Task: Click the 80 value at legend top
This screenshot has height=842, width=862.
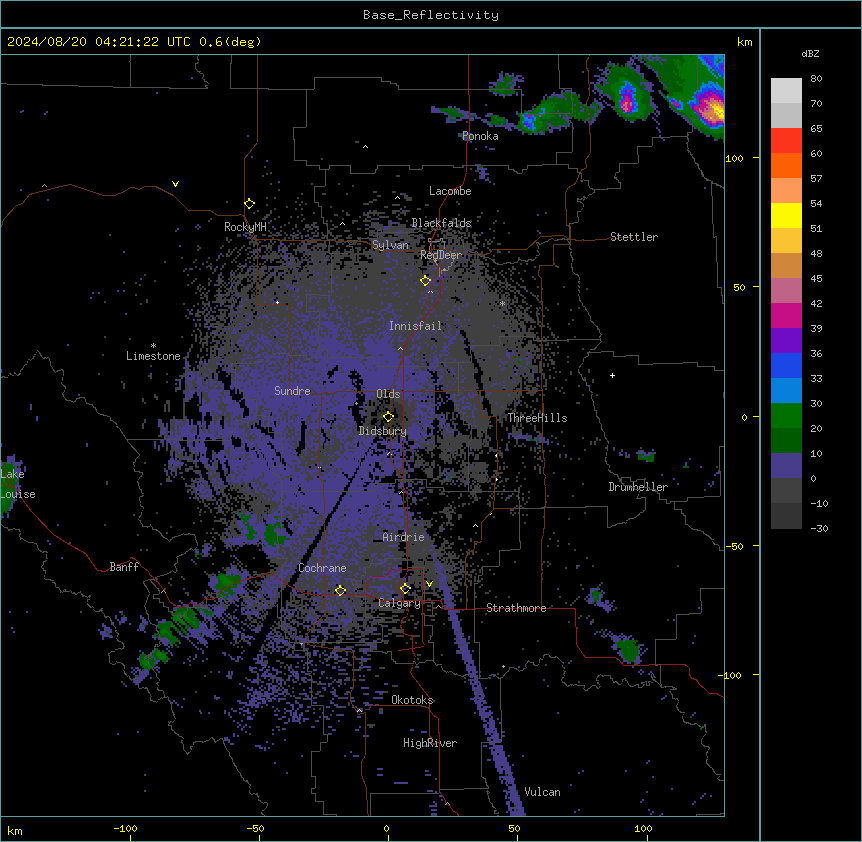Action: click(x=816, y=79)
